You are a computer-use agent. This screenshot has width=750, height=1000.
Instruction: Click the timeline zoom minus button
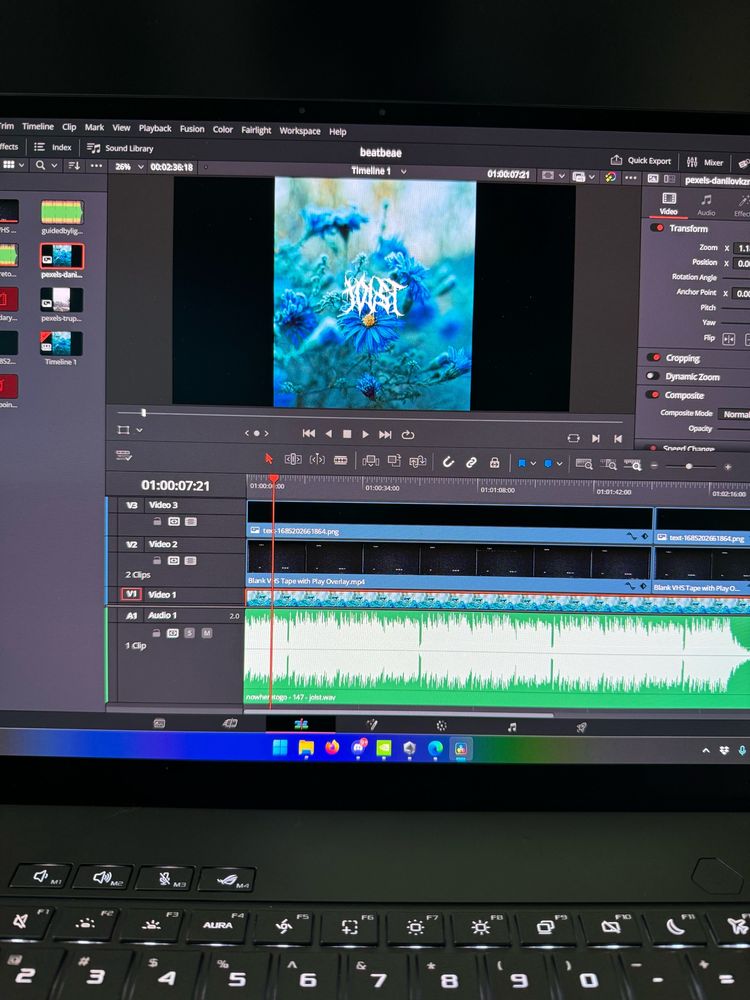click(x=654, y=466)
